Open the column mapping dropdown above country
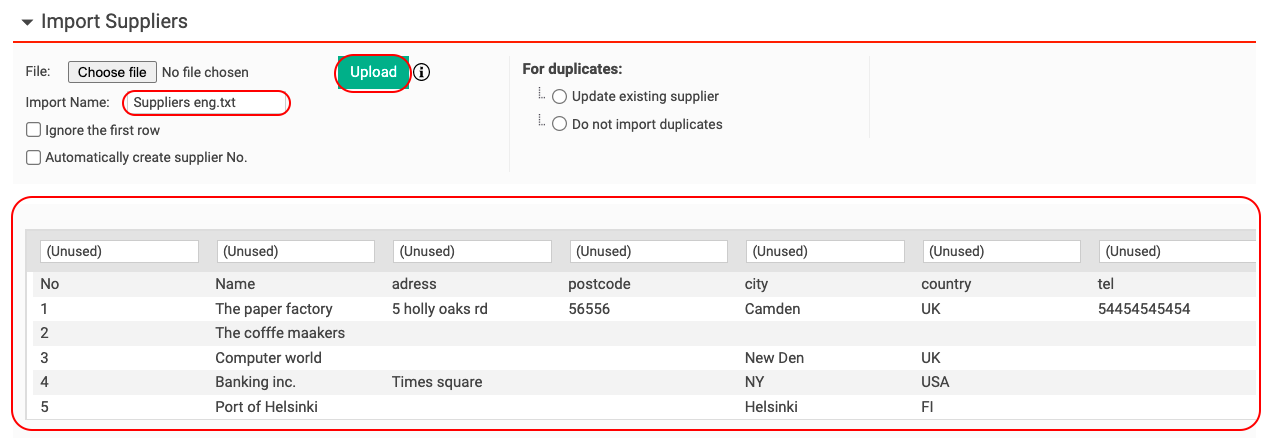 point(1002,251)
